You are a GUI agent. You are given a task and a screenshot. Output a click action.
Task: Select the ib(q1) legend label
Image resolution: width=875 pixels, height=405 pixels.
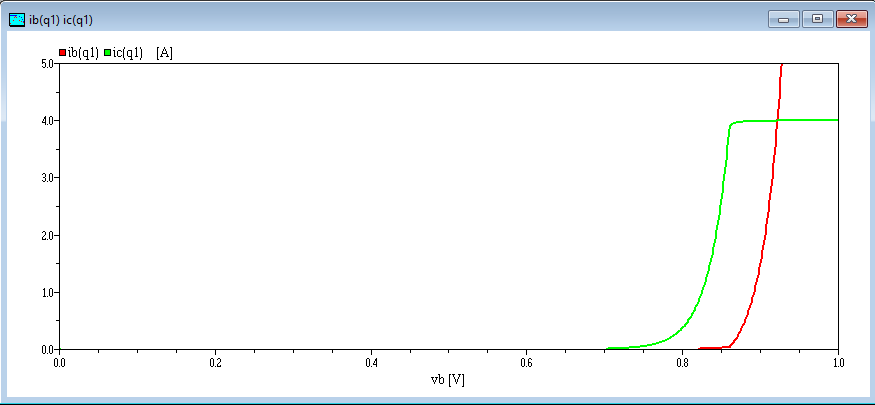point(83,53)
